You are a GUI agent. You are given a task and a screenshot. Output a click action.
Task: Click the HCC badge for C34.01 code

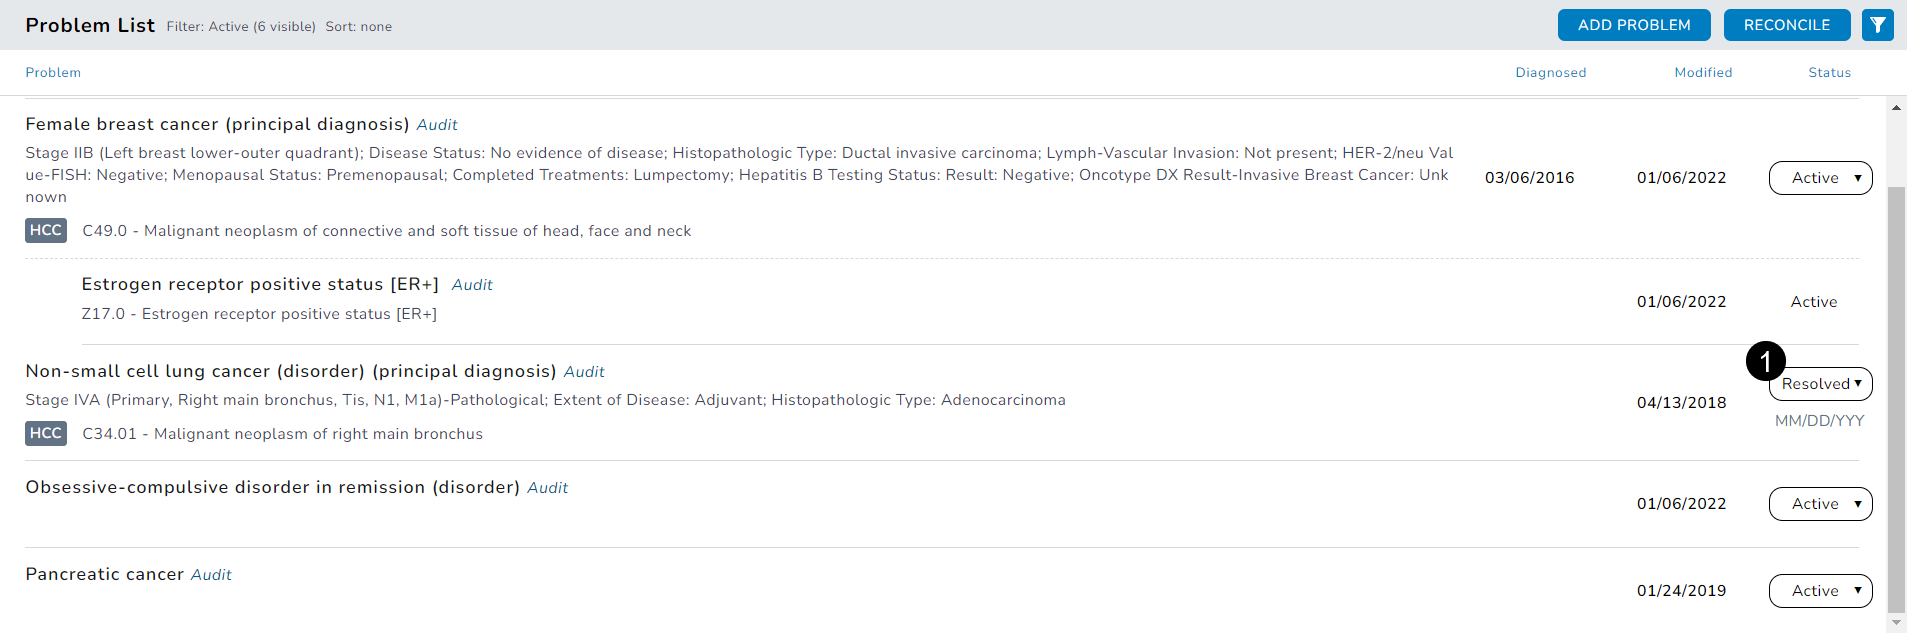tap(46, 434)
